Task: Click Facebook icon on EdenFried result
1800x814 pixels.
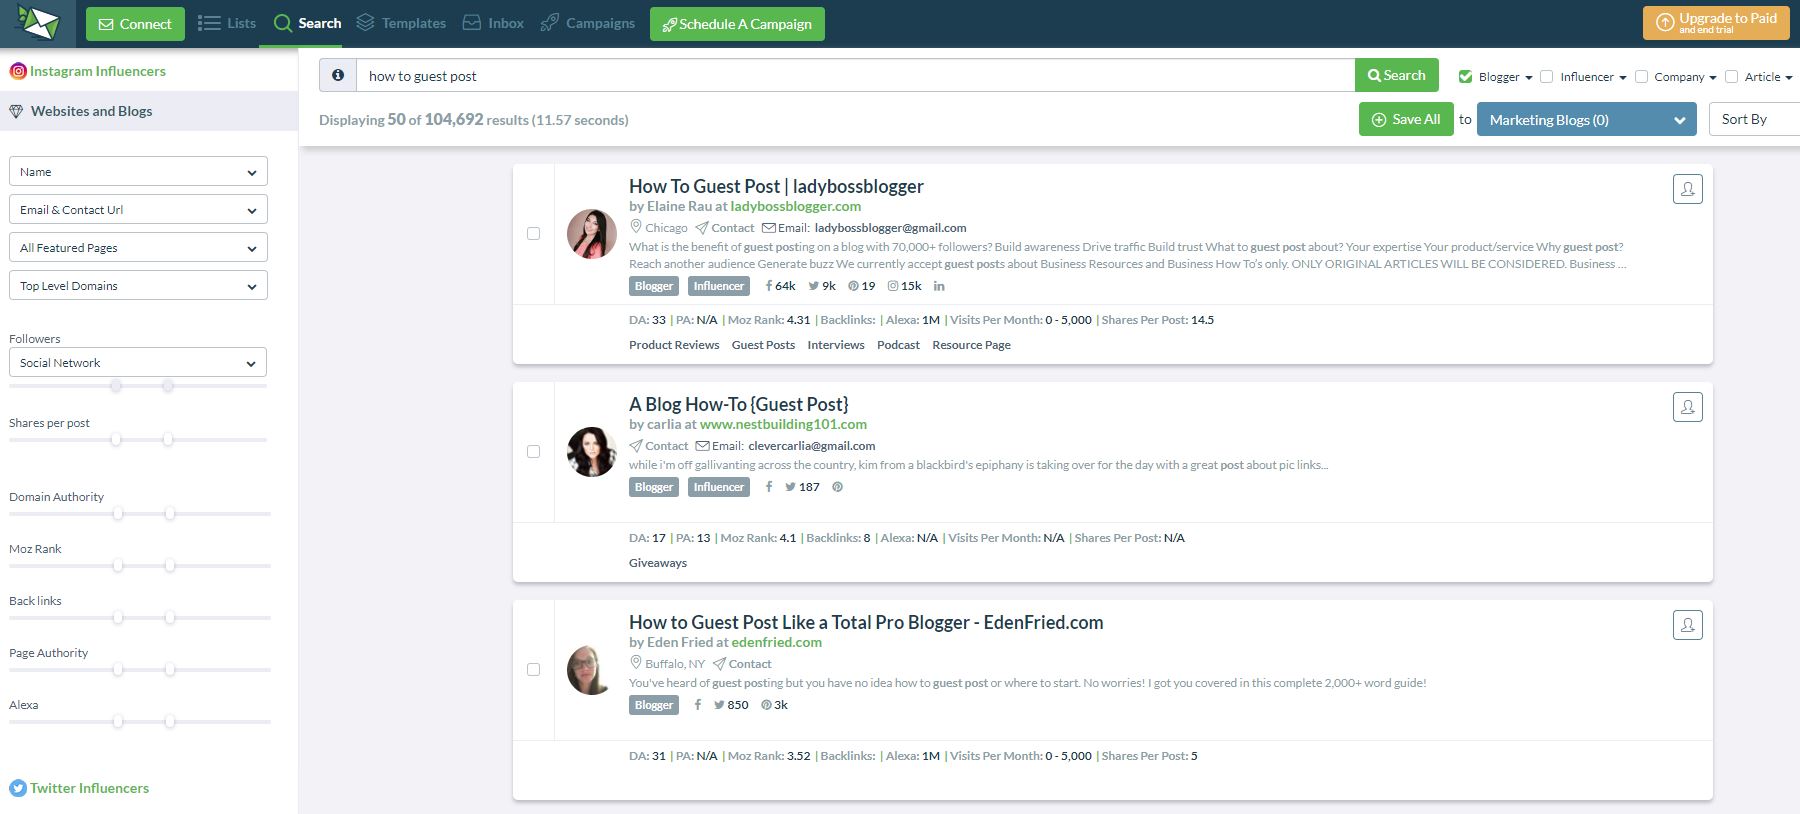Action: tap(698, 705)
